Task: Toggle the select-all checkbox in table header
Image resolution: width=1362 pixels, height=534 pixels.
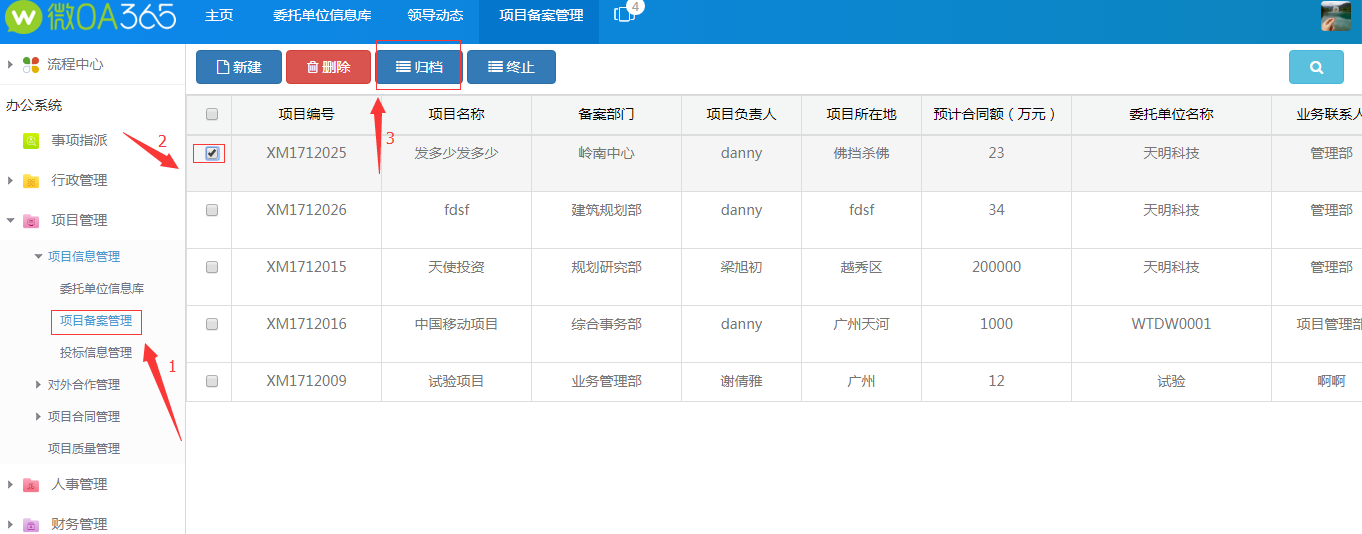Action: [x=211, y=114]
